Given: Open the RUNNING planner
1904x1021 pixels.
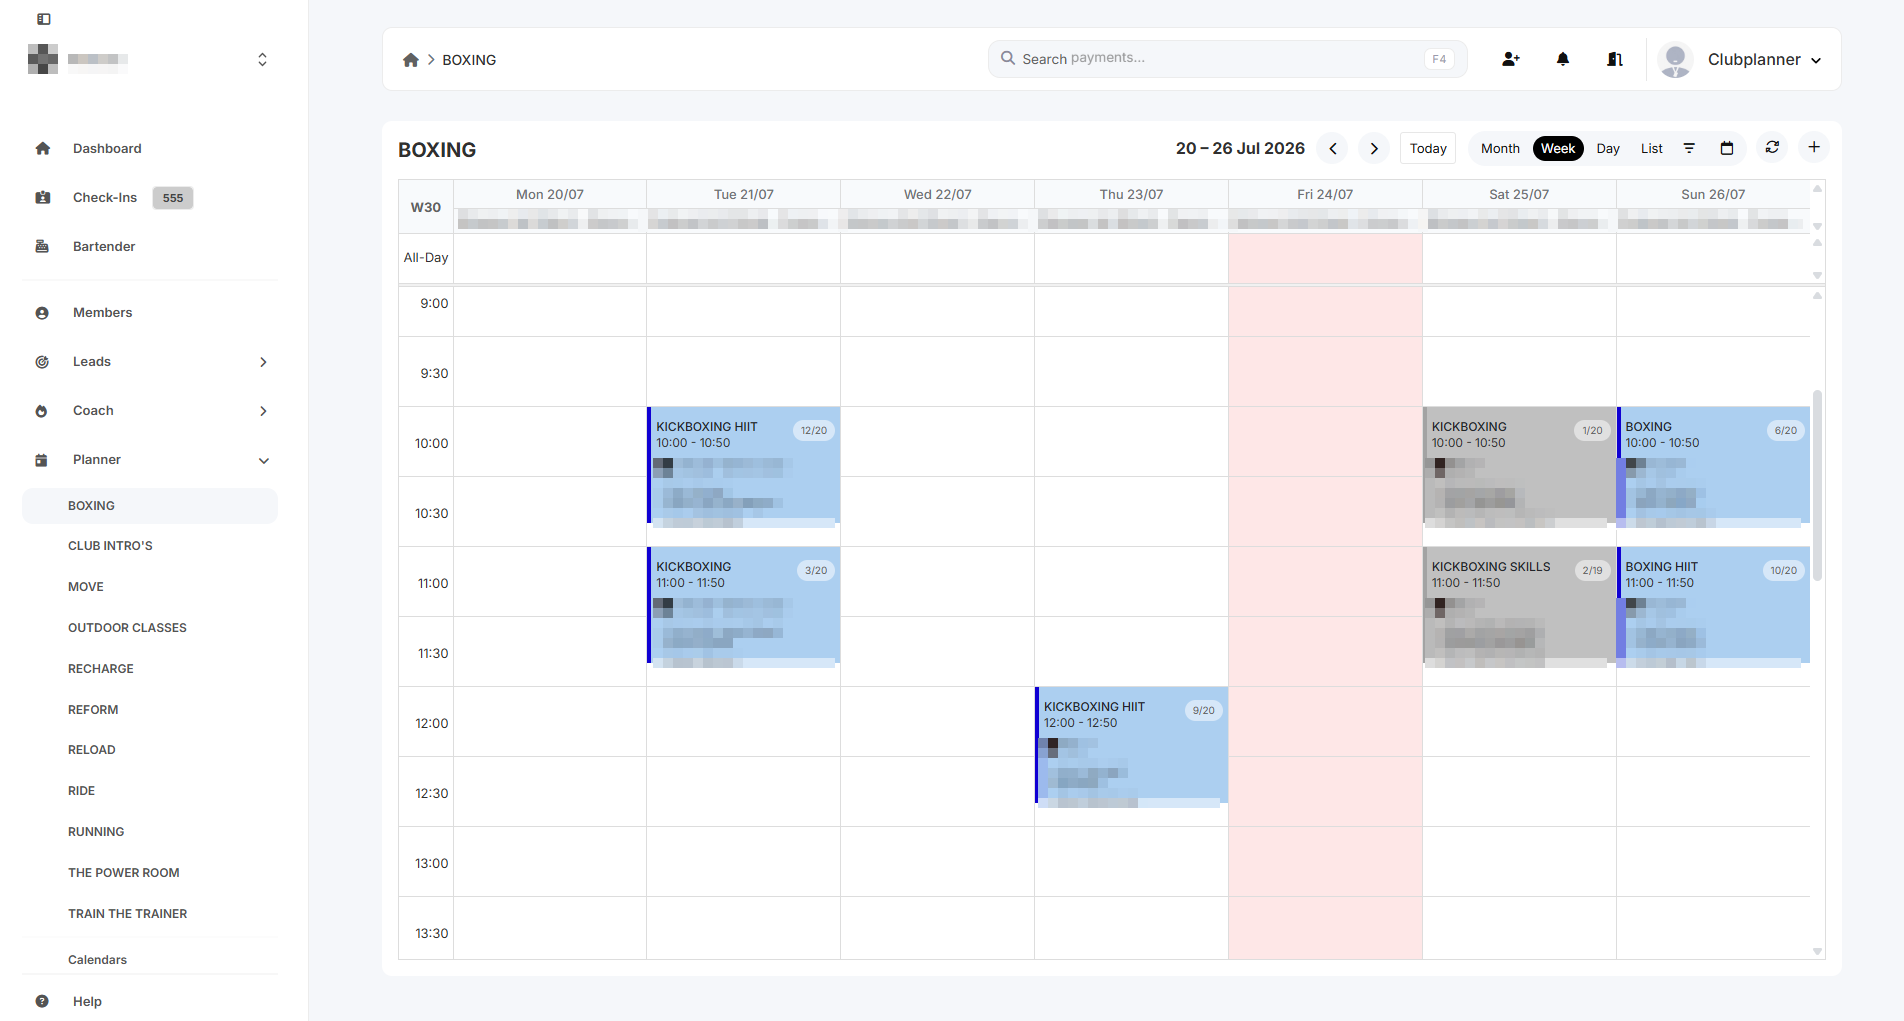Looking at the screenshot, I should pyautogui.click(x=96, y=832).
